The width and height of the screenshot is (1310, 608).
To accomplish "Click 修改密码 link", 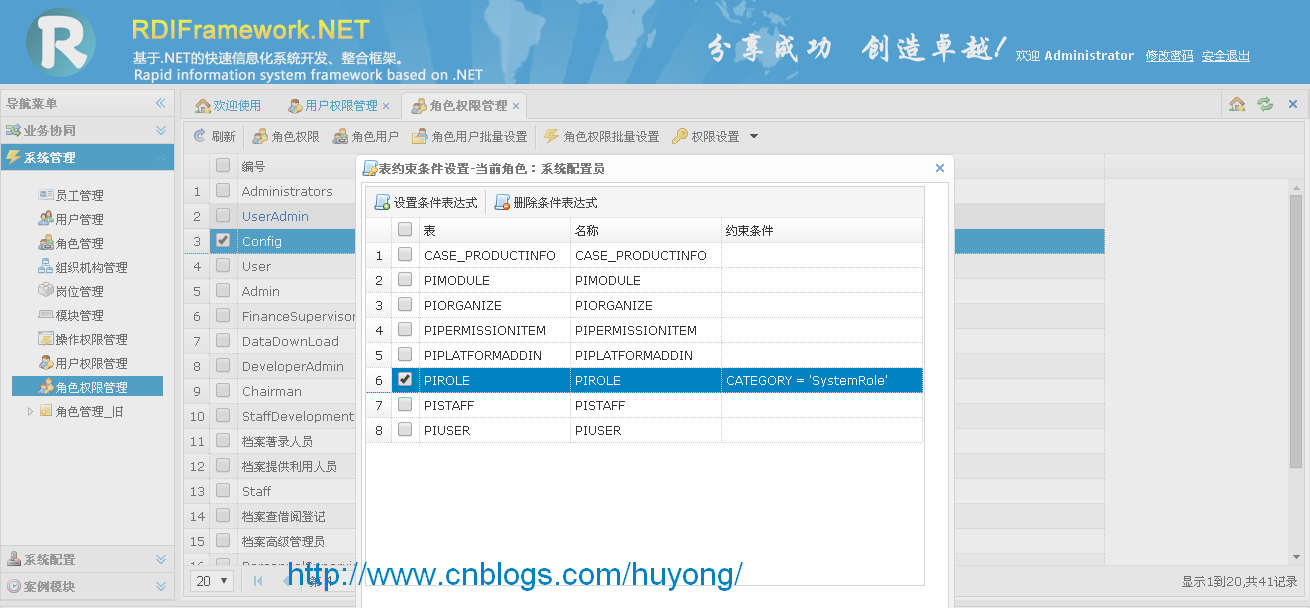I will pos(1169,56).
